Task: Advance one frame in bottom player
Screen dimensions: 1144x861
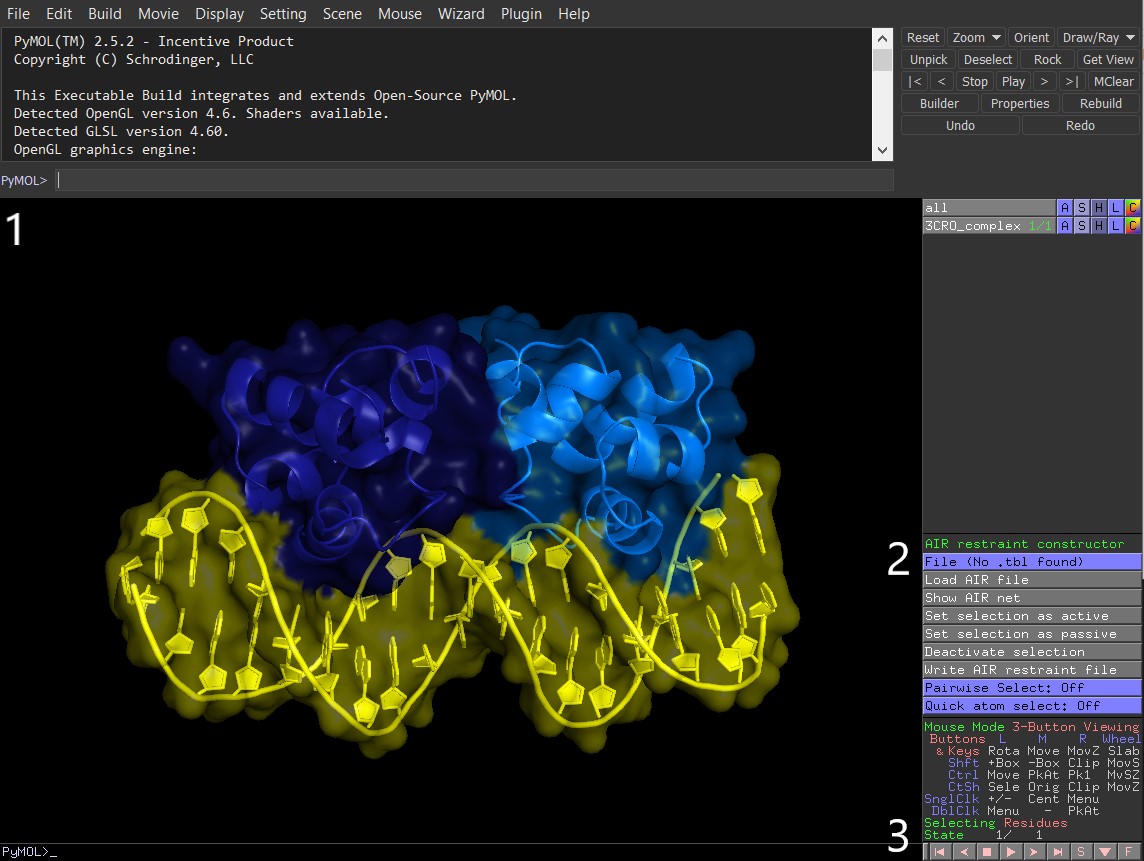Action: pyautogui.click(x=1034, y=852)
